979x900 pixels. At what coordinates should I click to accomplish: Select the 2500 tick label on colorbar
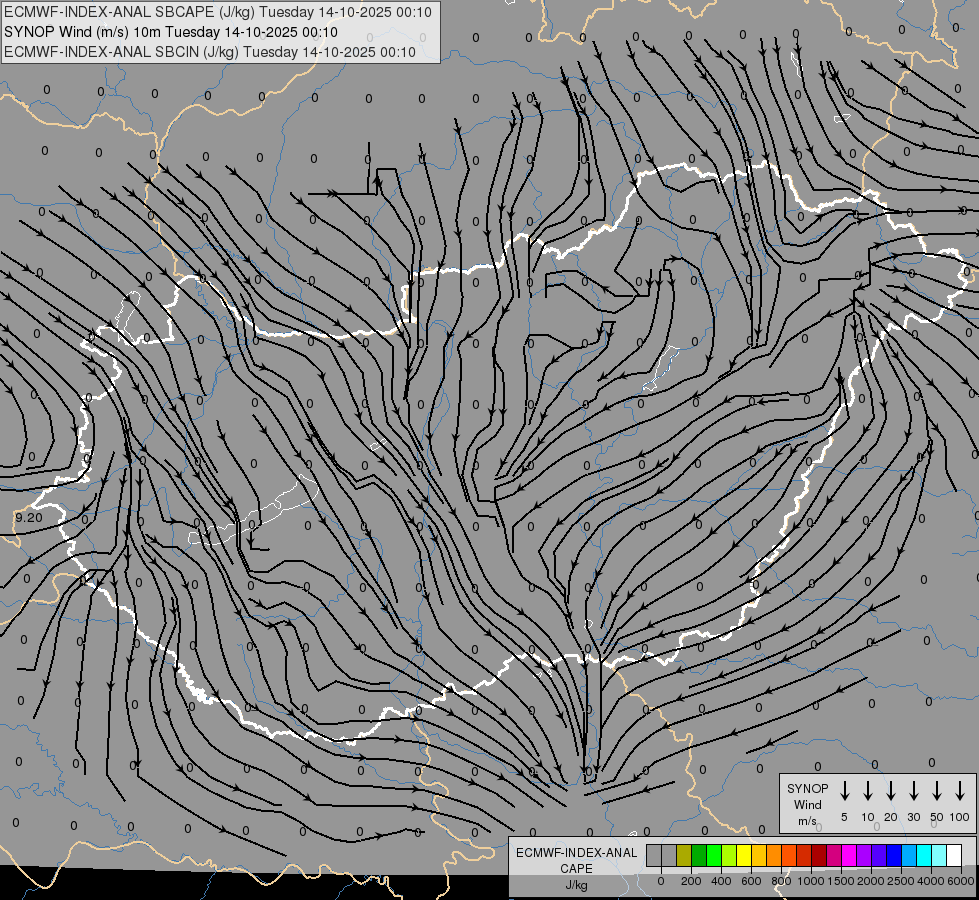[902, 881]
